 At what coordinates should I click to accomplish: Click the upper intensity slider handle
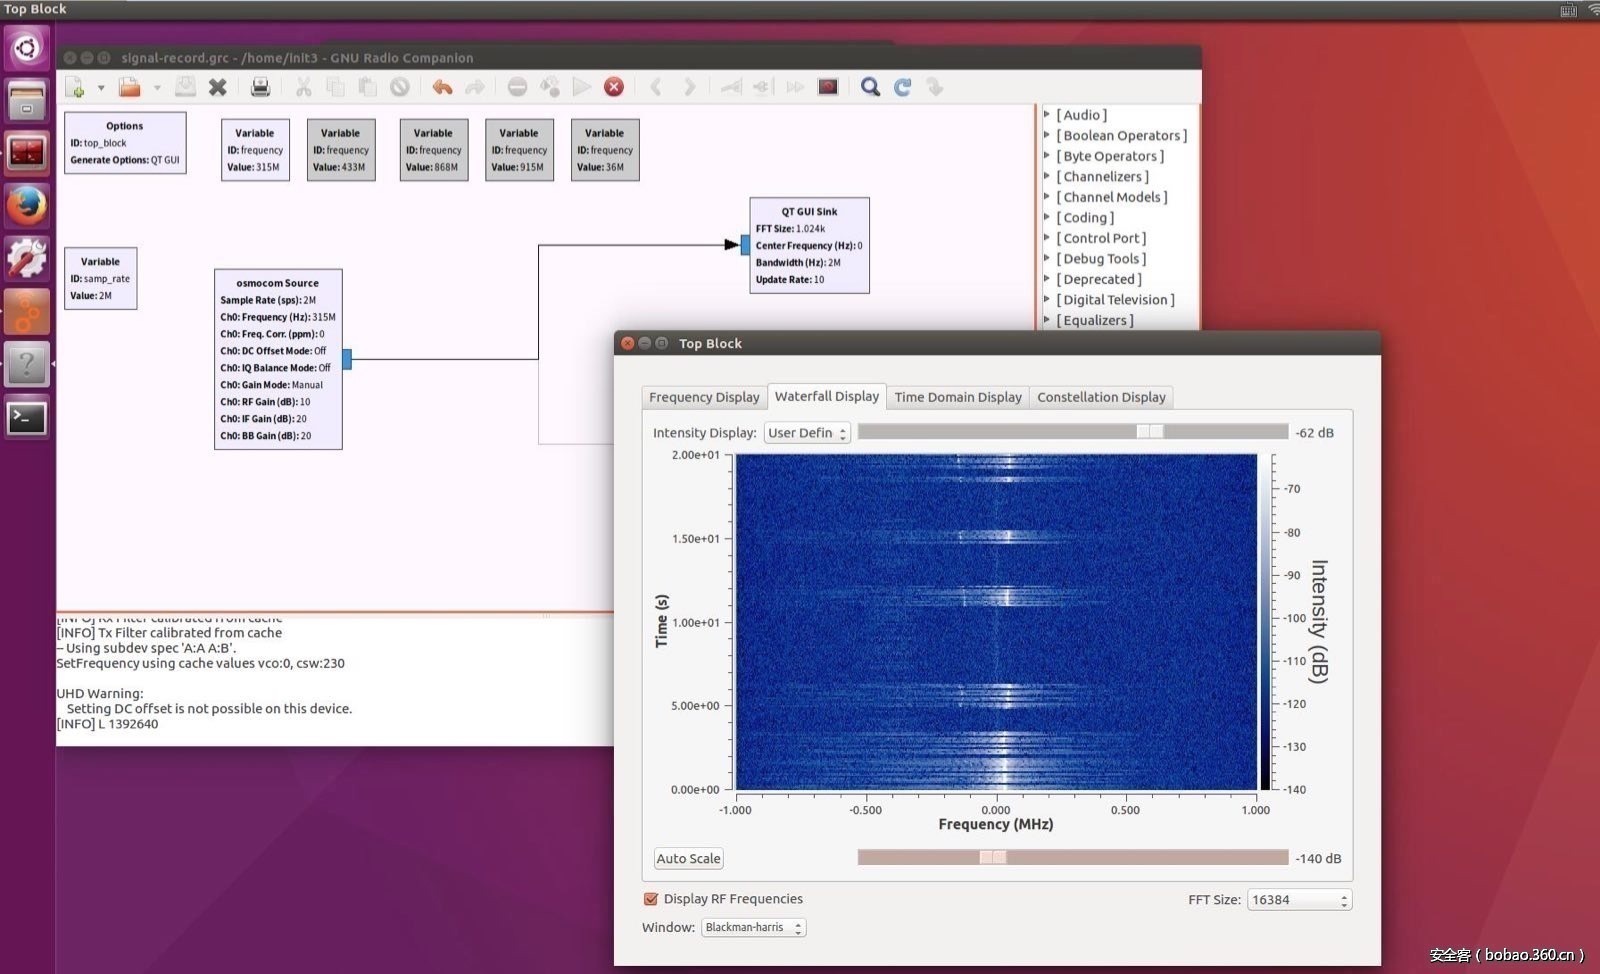pyautogui.click(x=1150, y=432)
